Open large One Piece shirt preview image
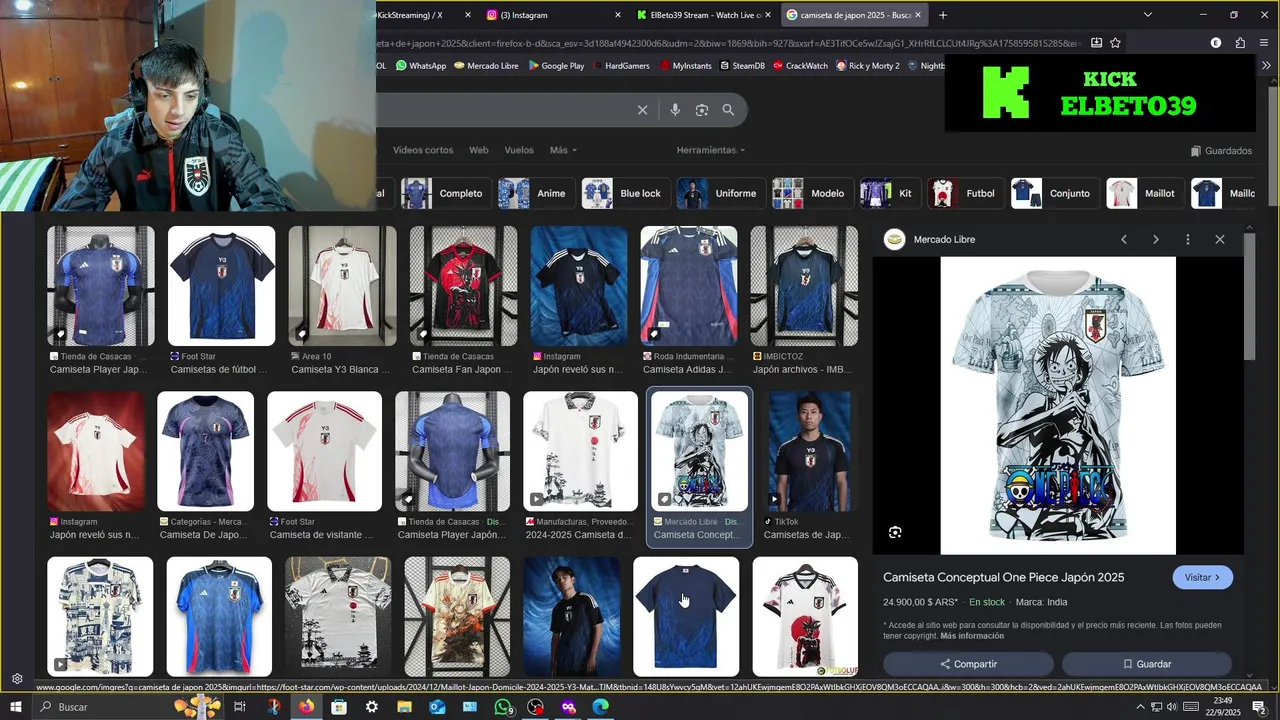The height and width of the screenshot is (720, 1280). (1058, 405)
